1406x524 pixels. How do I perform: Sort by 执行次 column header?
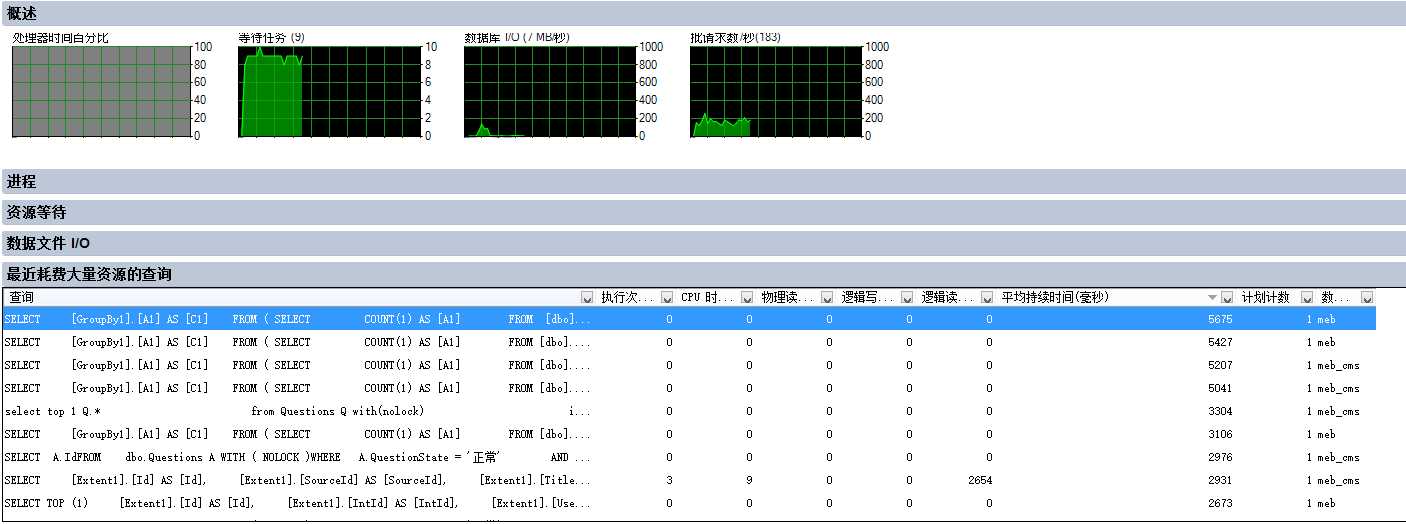(628, 298)
